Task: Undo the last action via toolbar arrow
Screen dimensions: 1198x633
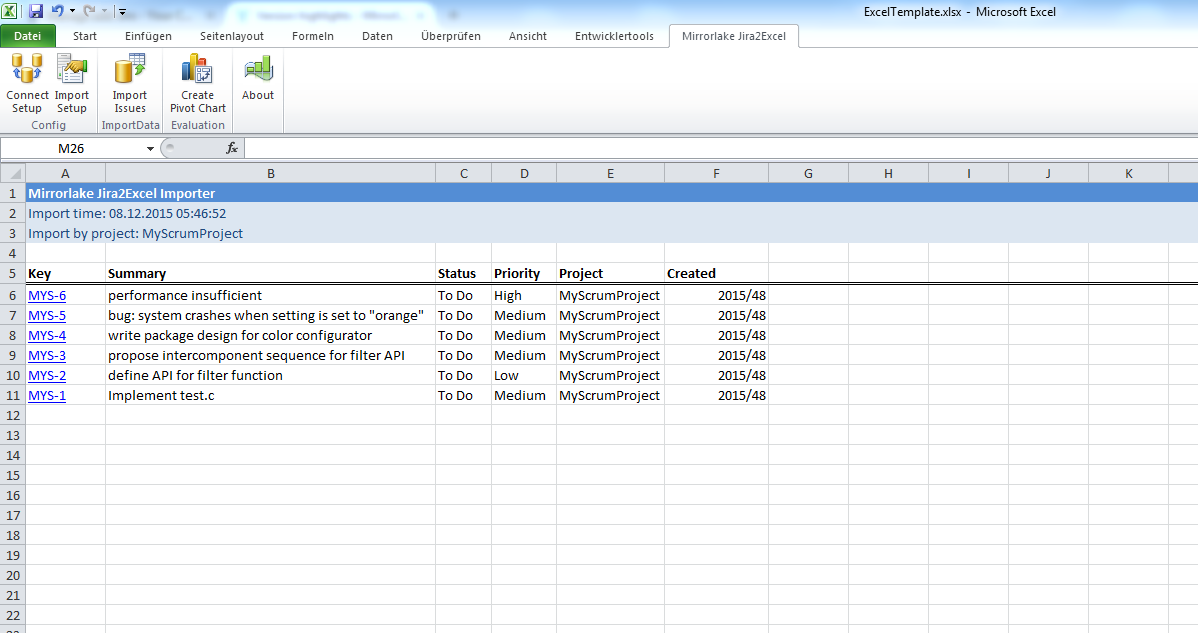Action: [57, 11]
